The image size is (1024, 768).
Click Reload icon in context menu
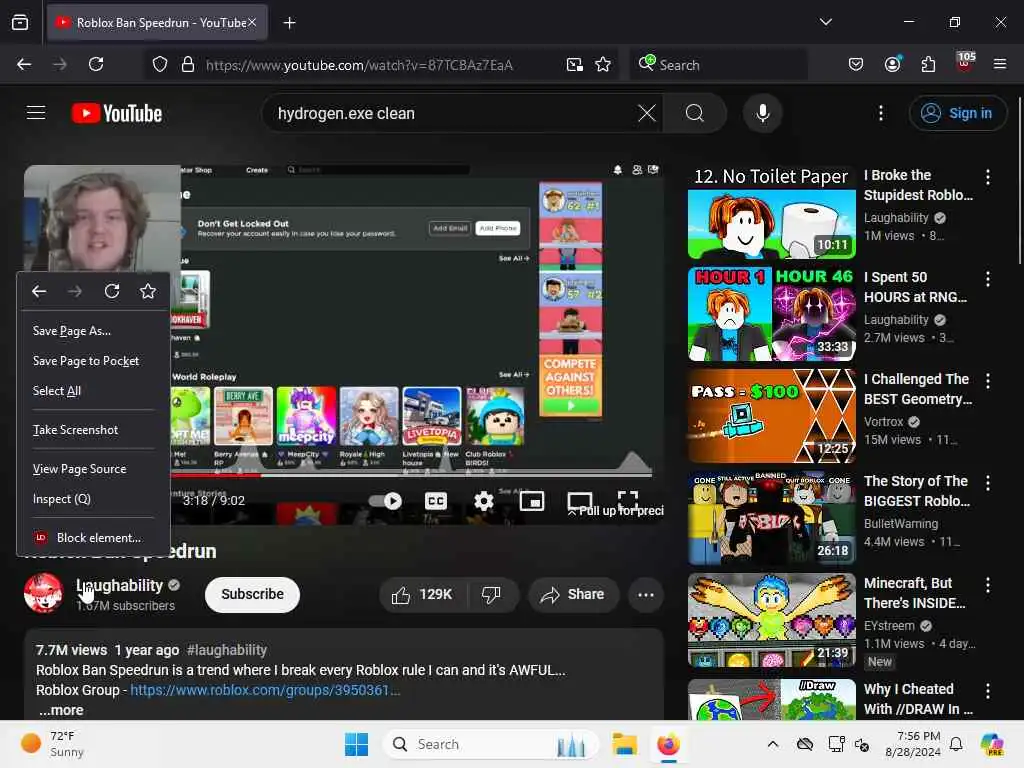coord(112,291)
